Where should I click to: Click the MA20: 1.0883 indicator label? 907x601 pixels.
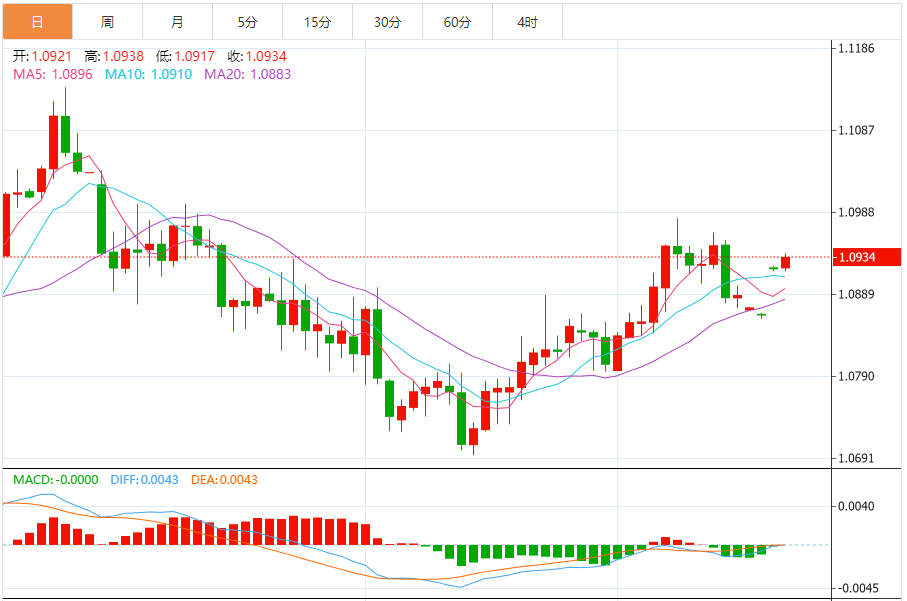248,74
